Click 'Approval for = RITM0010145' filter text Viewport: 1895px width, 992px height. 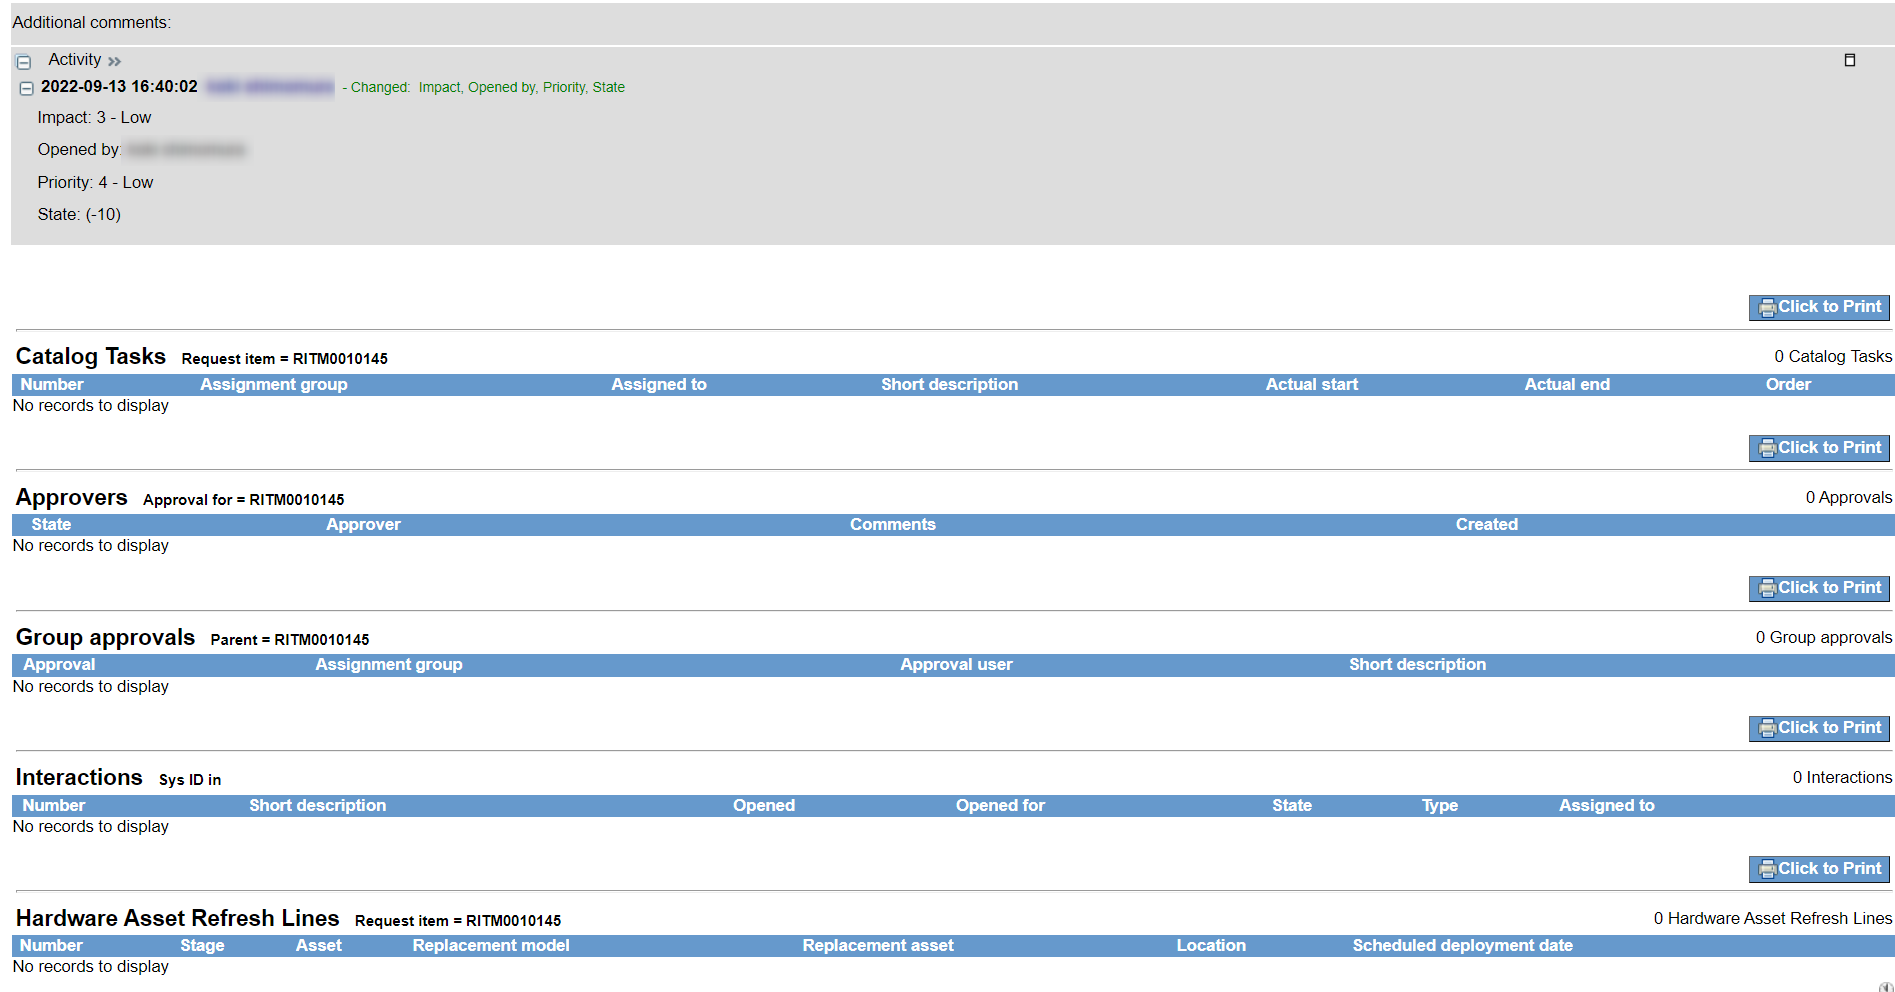244,500
